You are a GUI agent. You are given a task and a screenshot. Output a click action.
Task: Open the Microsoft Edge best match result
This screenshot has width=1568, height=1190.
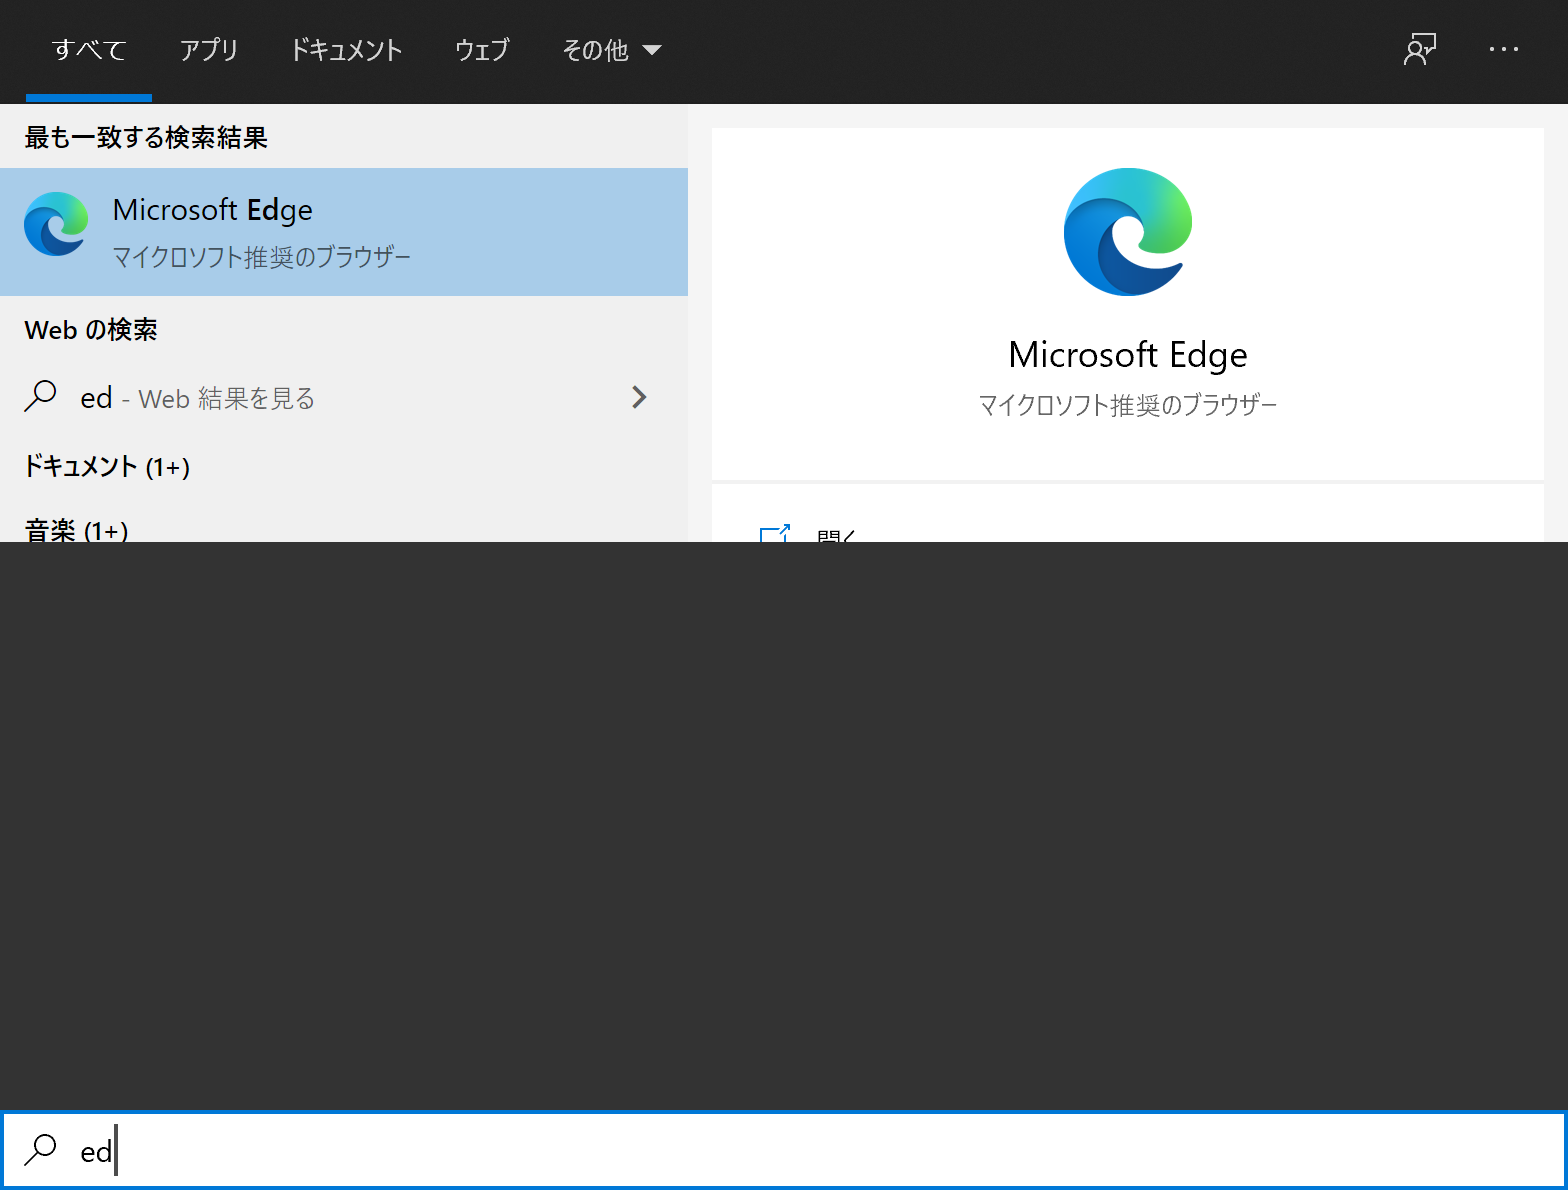(x=344, y=232)
